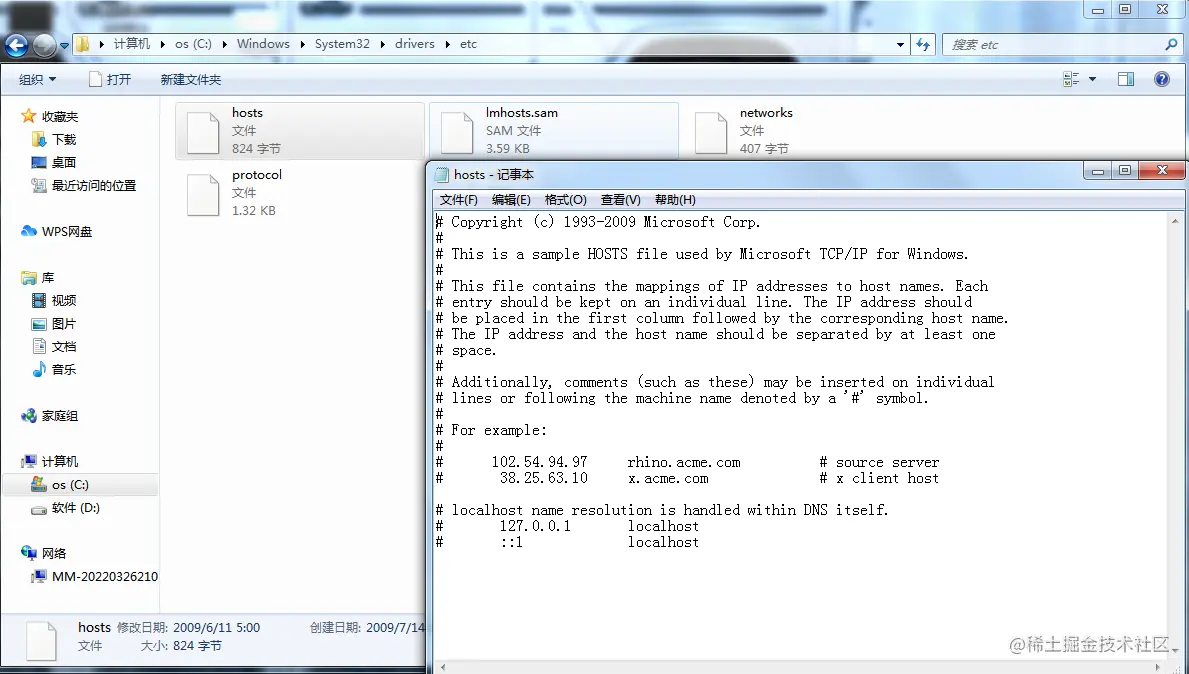Click the 打开 button in the Explorer toolbar
Image resolution: width=1189 pixels, height=674 pixels.
point(110,80)
